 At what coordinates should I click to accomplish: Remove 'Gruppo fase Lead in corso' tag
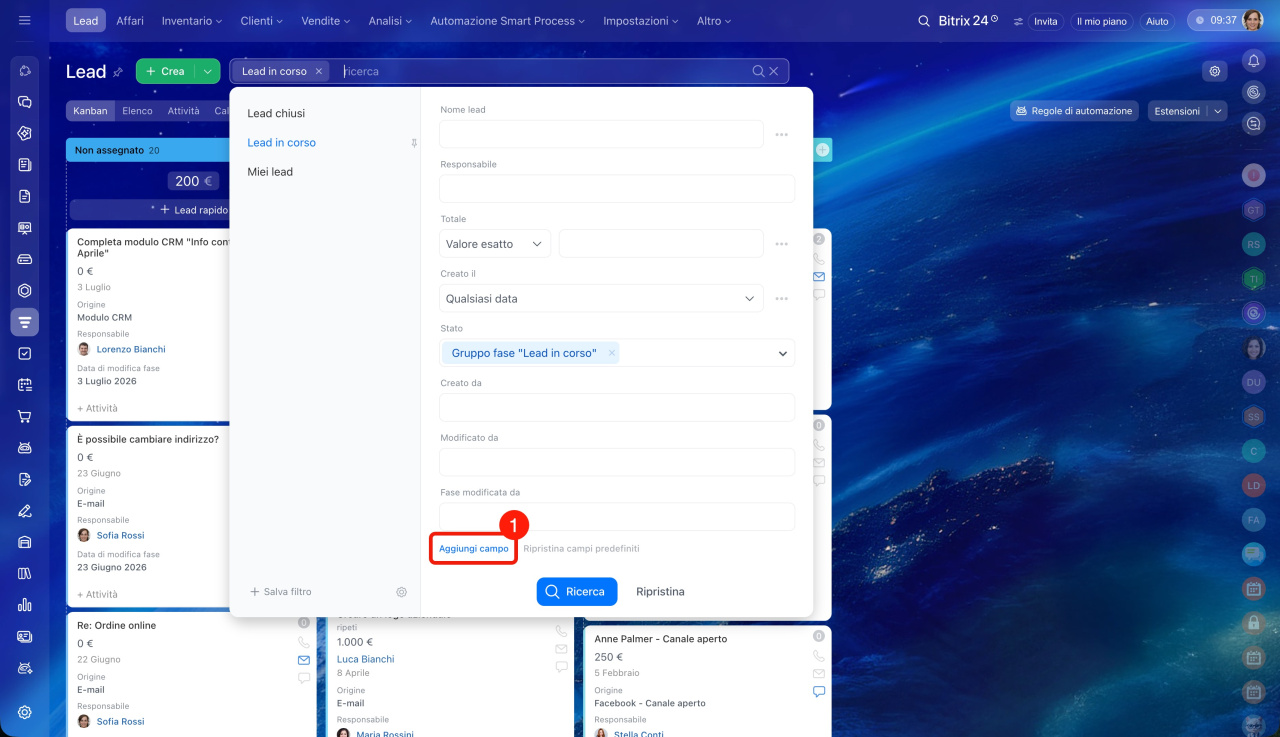coord(612,353)
